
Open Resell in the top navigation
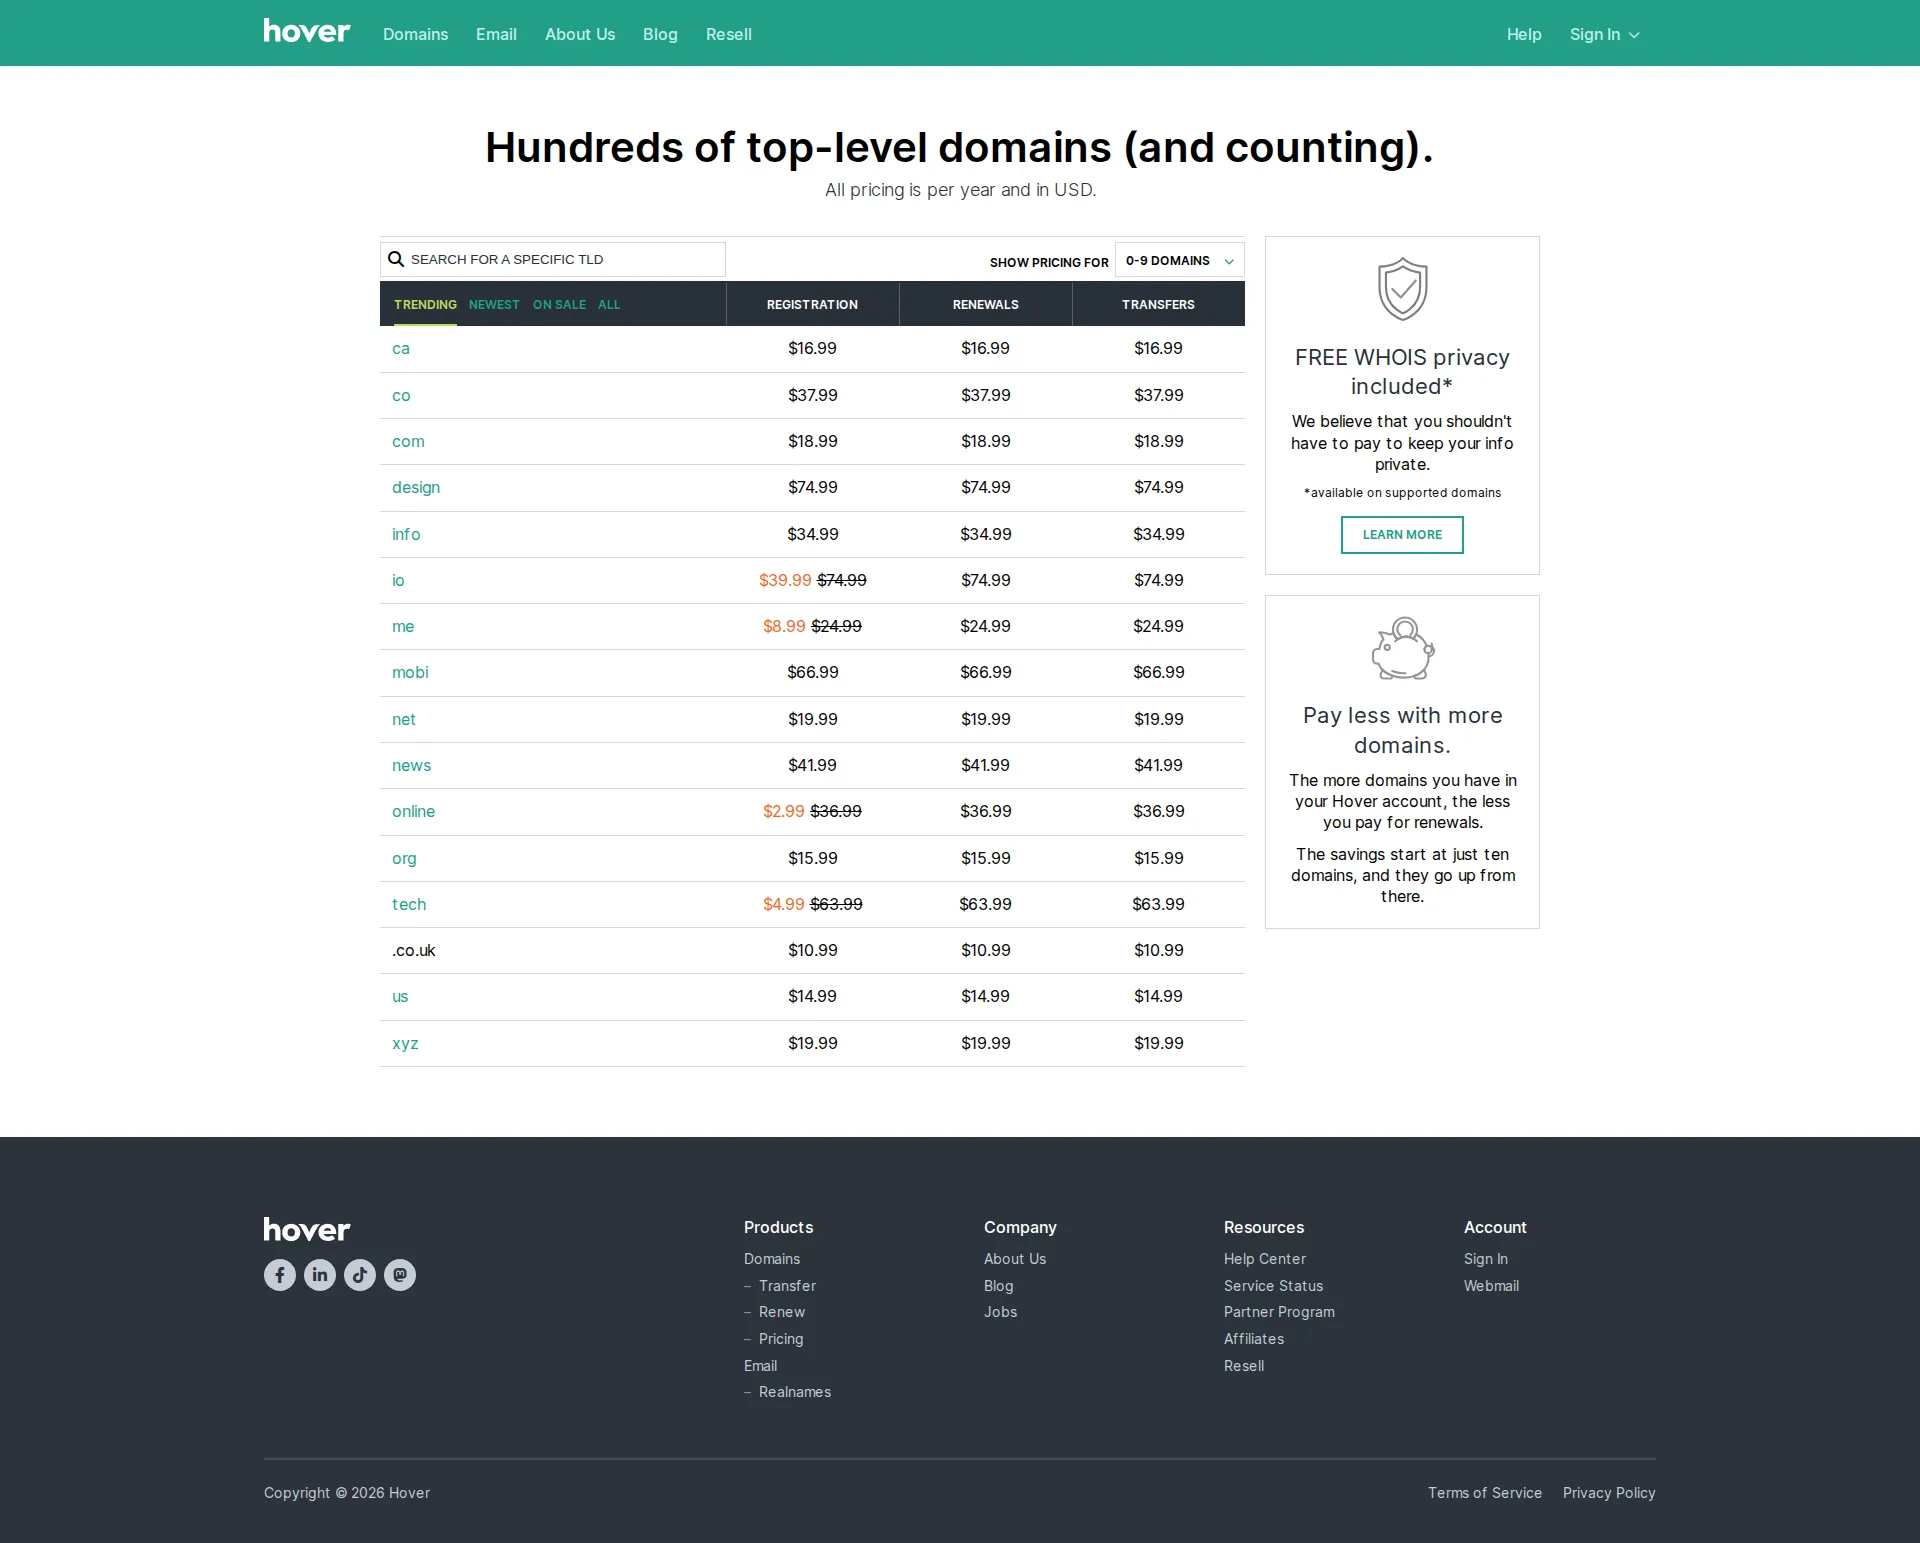(x=728, y=34)
